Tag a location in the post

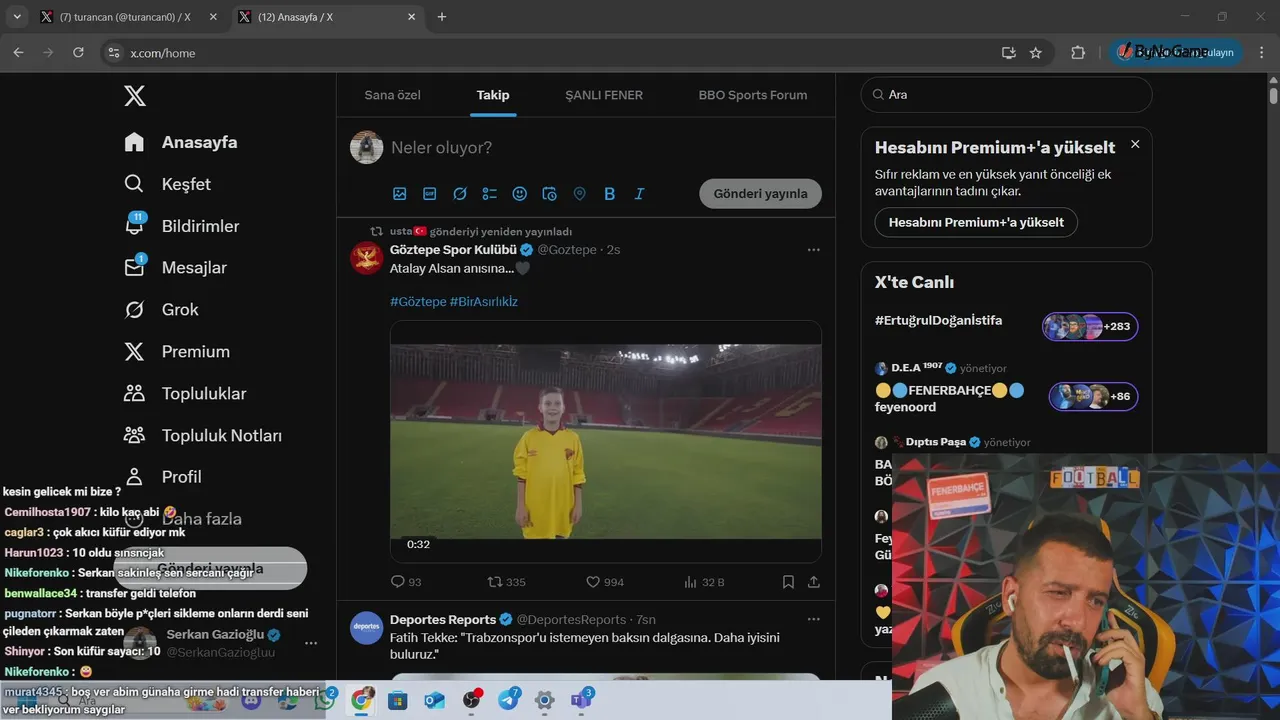[x=579, y=194]
